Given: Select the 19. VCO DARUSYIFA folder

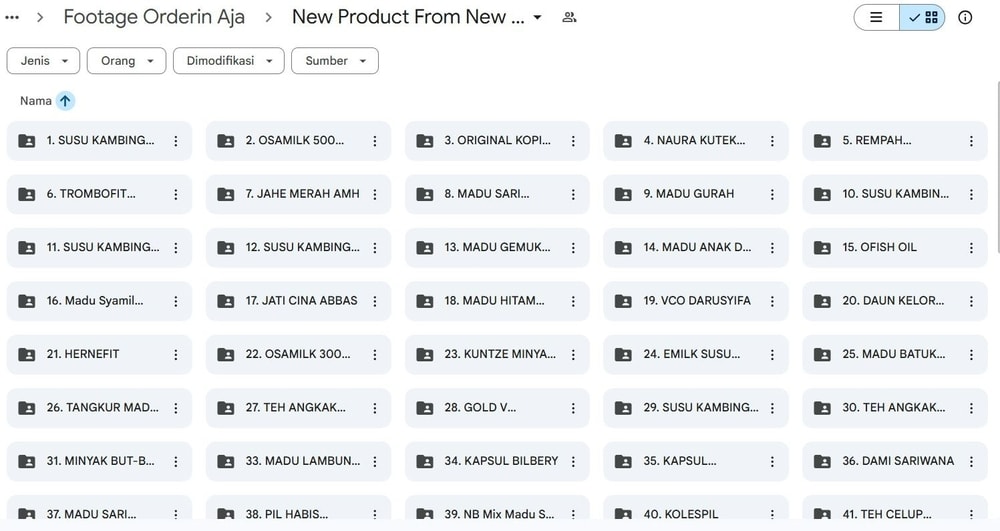Looking at the screenshot, I should pyautogui.click(x=697, y=301).
